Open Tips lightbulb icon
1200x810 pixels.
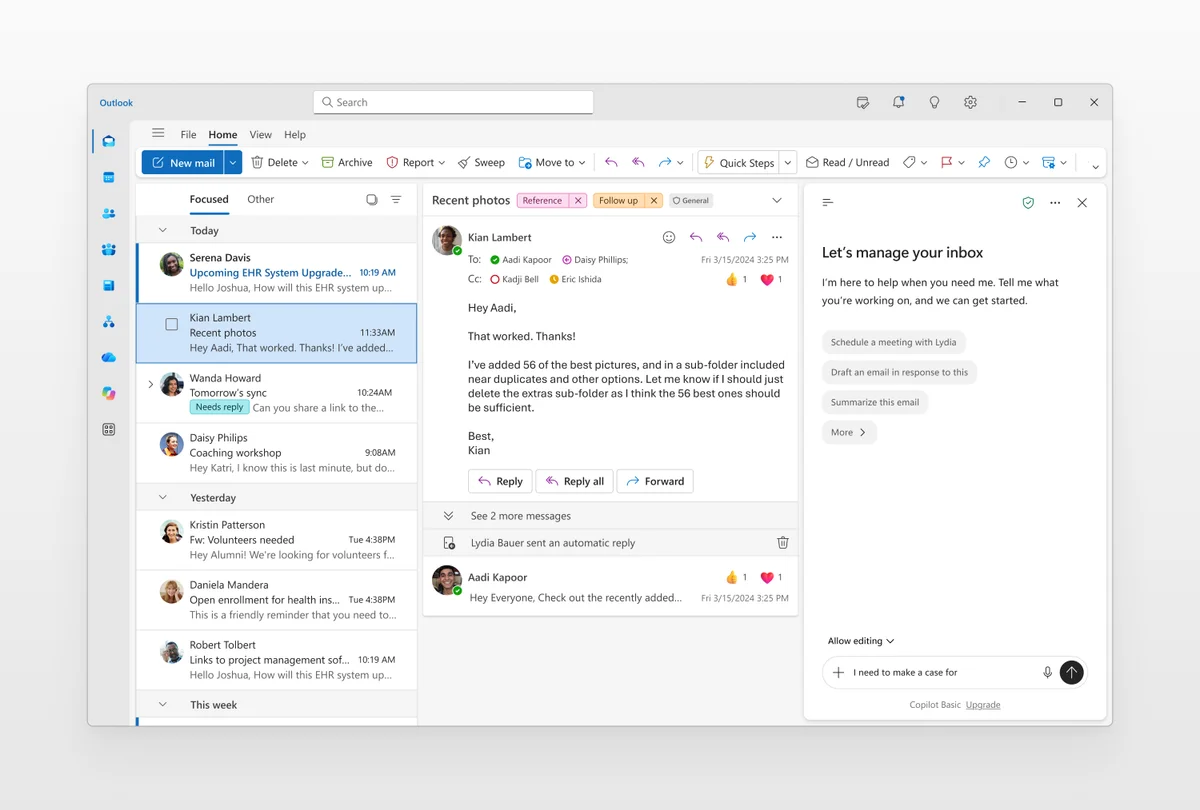point(935,102)
